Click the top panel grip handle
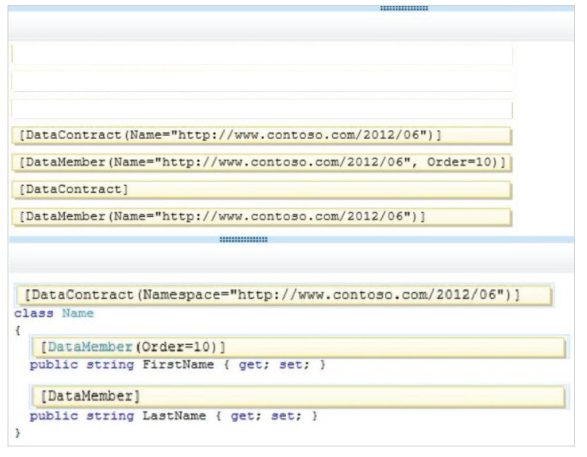587x457 pixels. [x=404, y=8]
